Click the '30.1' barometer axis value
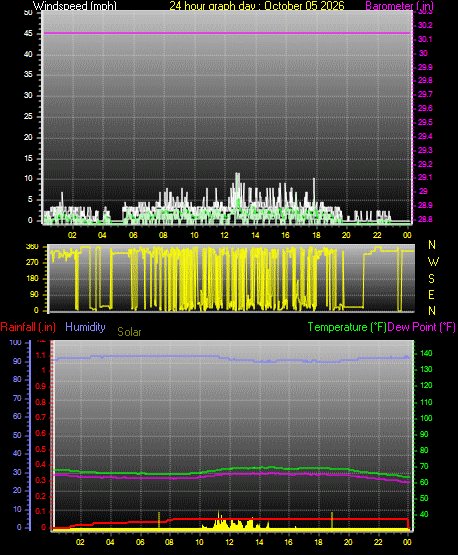 pyautogui.click(x=425, y=39)
